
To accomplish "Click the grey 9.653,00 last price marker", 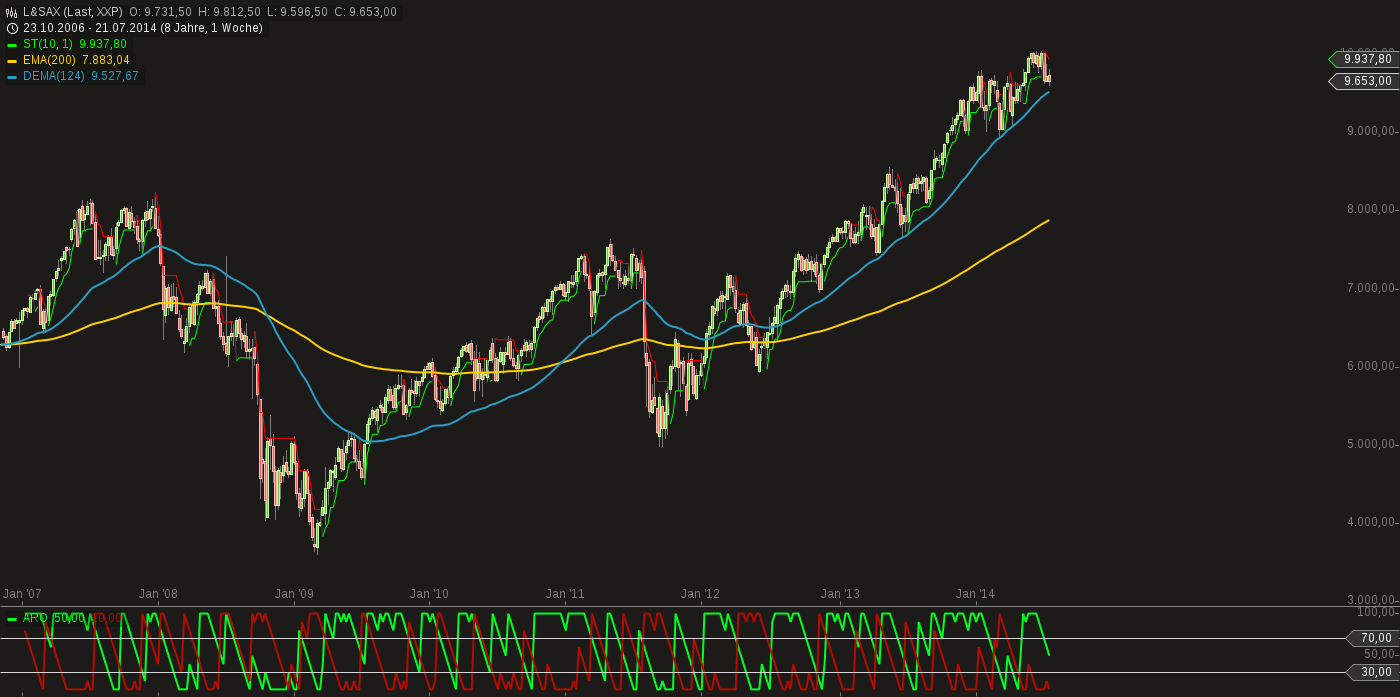I will coord(1365,81).
